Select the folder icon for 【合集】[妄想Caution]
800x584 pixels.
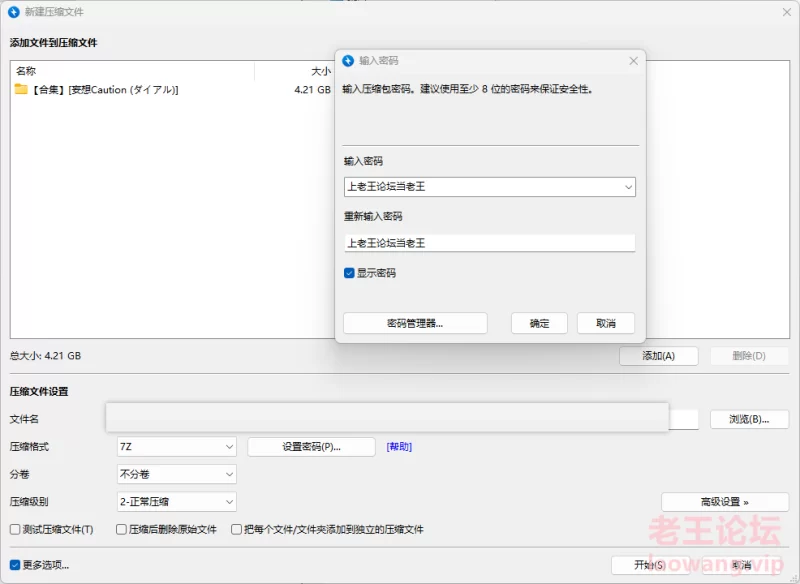click(x=21, y=90)
